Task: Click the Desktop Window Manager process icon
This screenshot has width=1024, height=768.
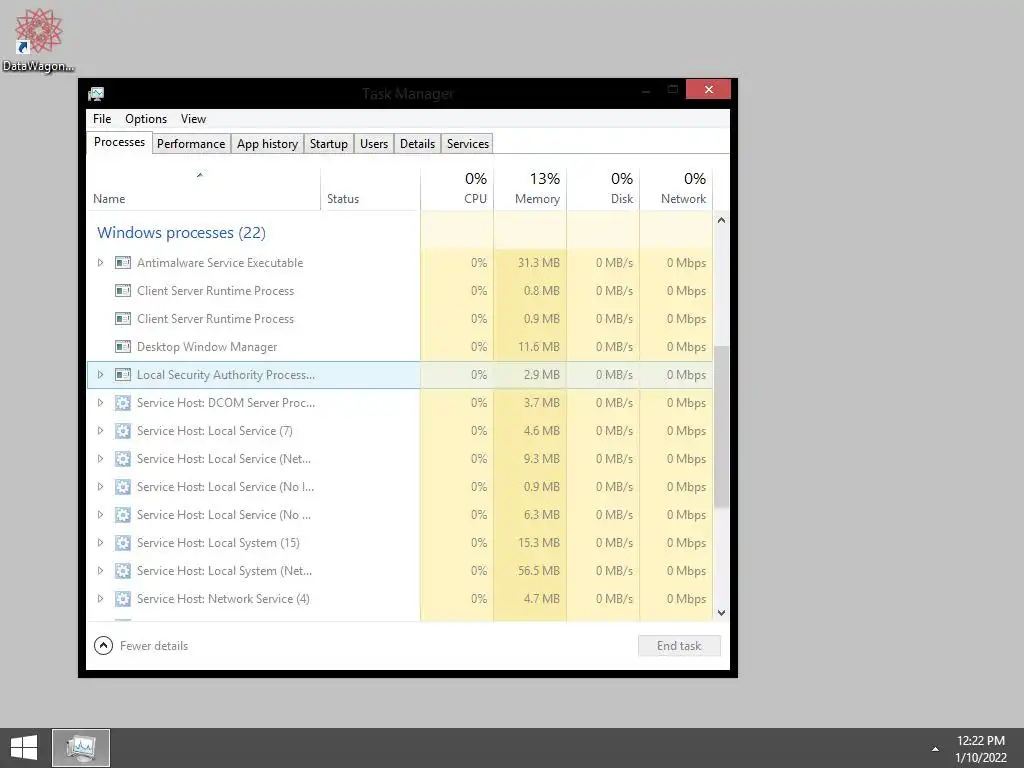Action: pyautogui.click(x=123, y=347)
